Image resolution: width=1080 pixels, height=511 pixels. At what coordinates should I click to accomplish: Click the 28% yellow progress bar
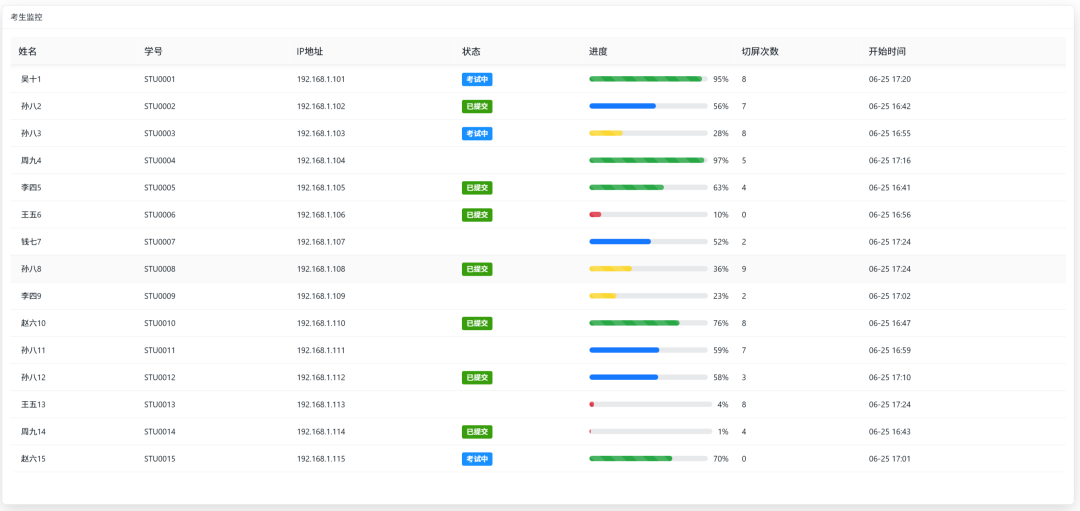(x=648, y=134)
